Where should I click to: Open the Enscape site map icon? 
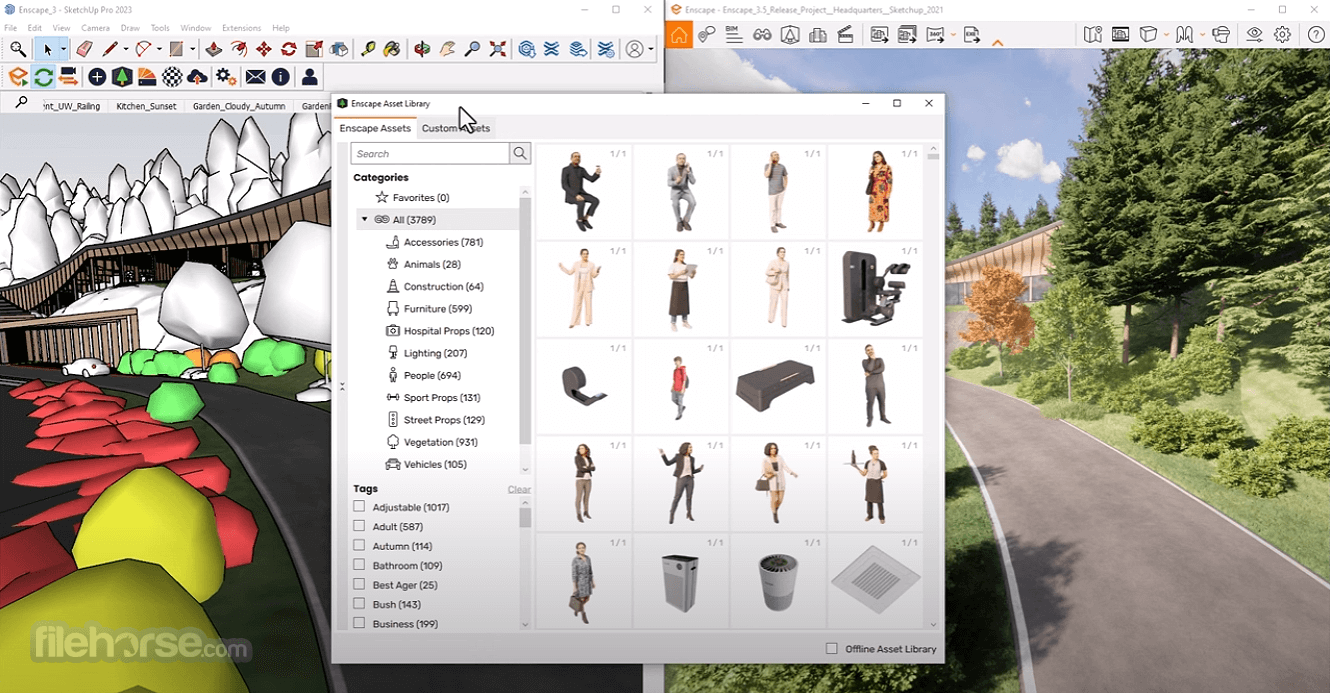1092,35
